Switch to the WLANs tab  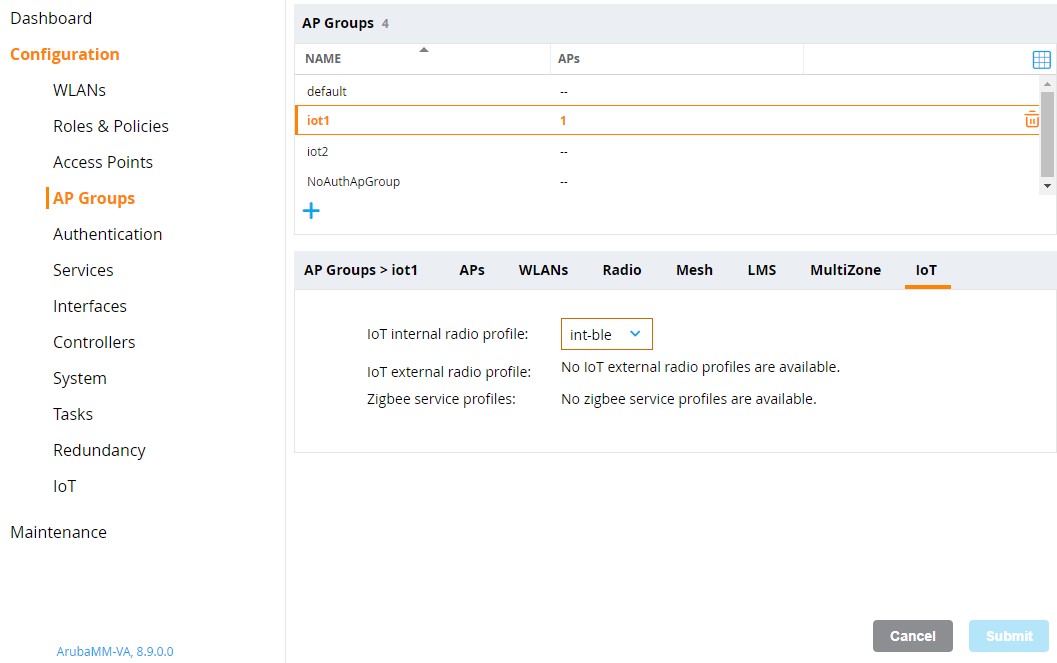tap(543, 269)
